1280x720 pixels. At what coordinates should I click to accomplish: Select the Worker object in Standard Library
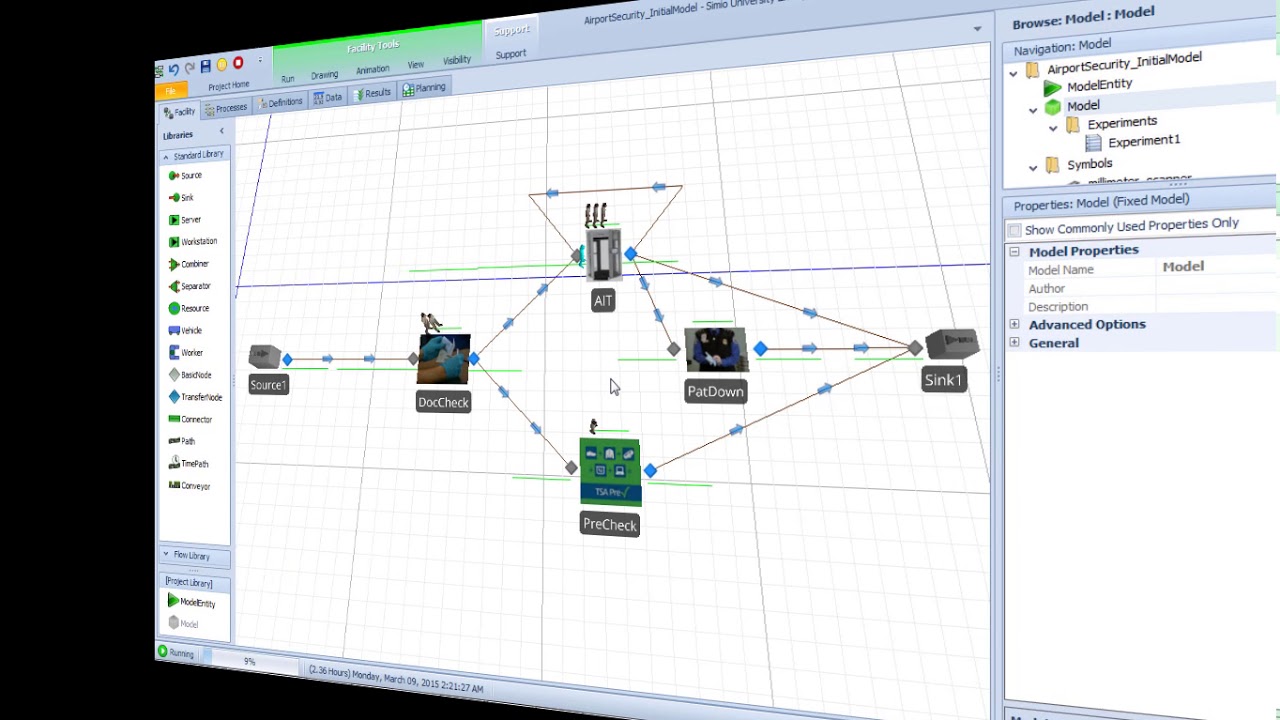pos(186,353)
